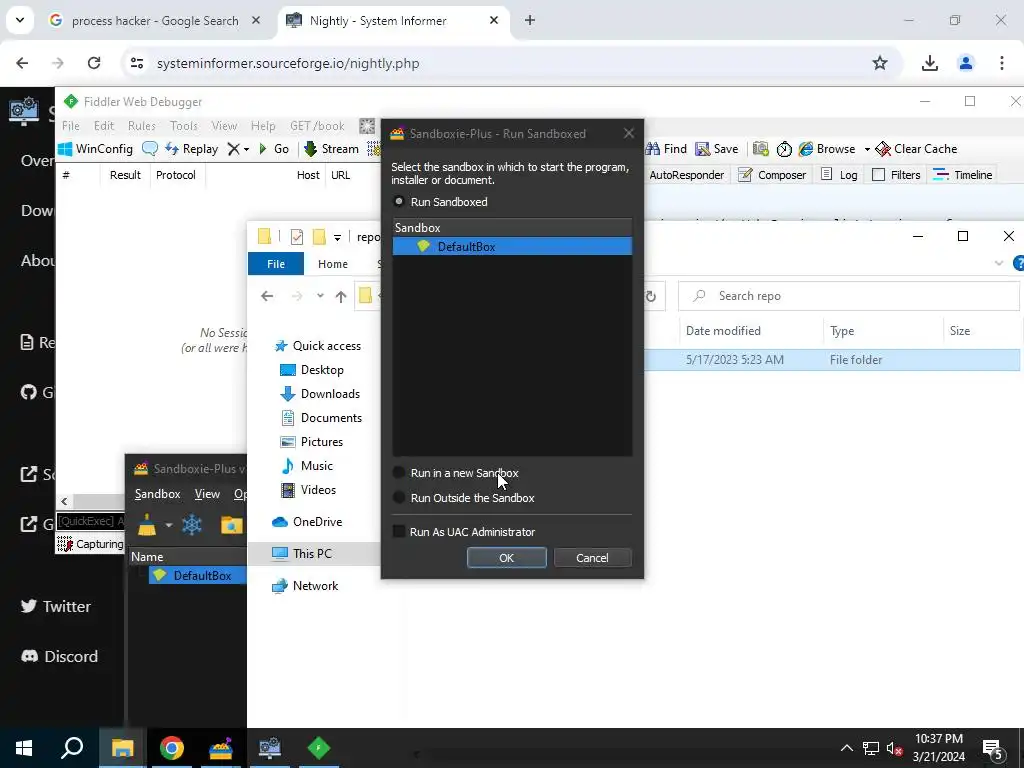This screenshot has width=1024, height=768.
Task: Click Capturing status indicator in Fiddler
Action: point(91,544)
